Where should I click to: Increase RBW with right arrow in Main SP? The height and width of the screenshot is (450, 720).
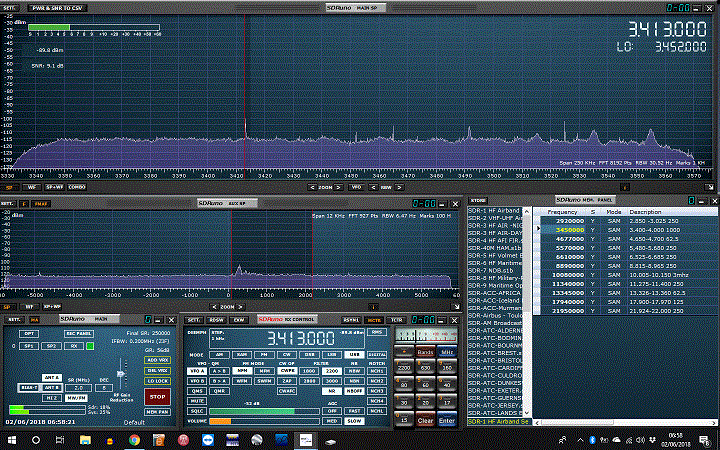click(399, 187)
